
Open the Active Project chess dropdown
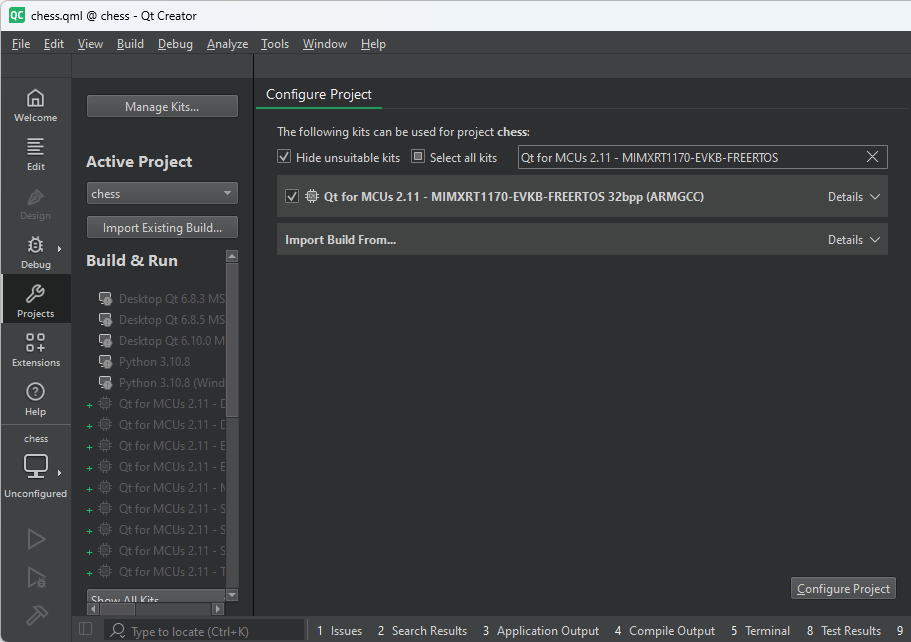[162, 193]
